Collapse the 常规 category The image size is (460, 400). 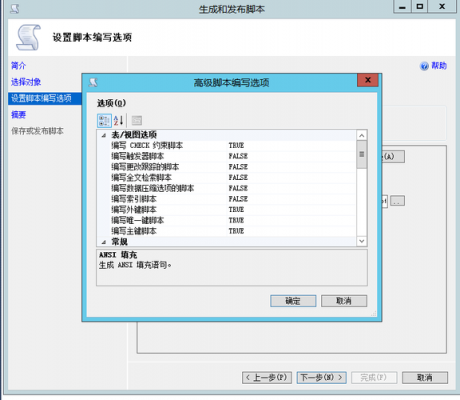point(104,242)
